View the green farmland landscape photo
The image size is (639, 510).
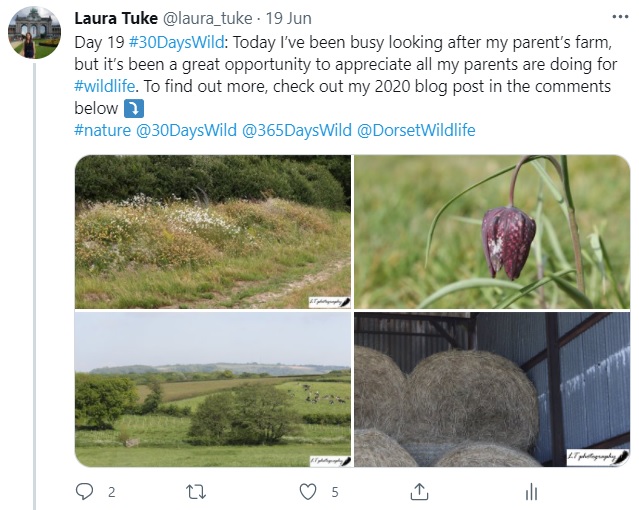(x=212, y=390)
